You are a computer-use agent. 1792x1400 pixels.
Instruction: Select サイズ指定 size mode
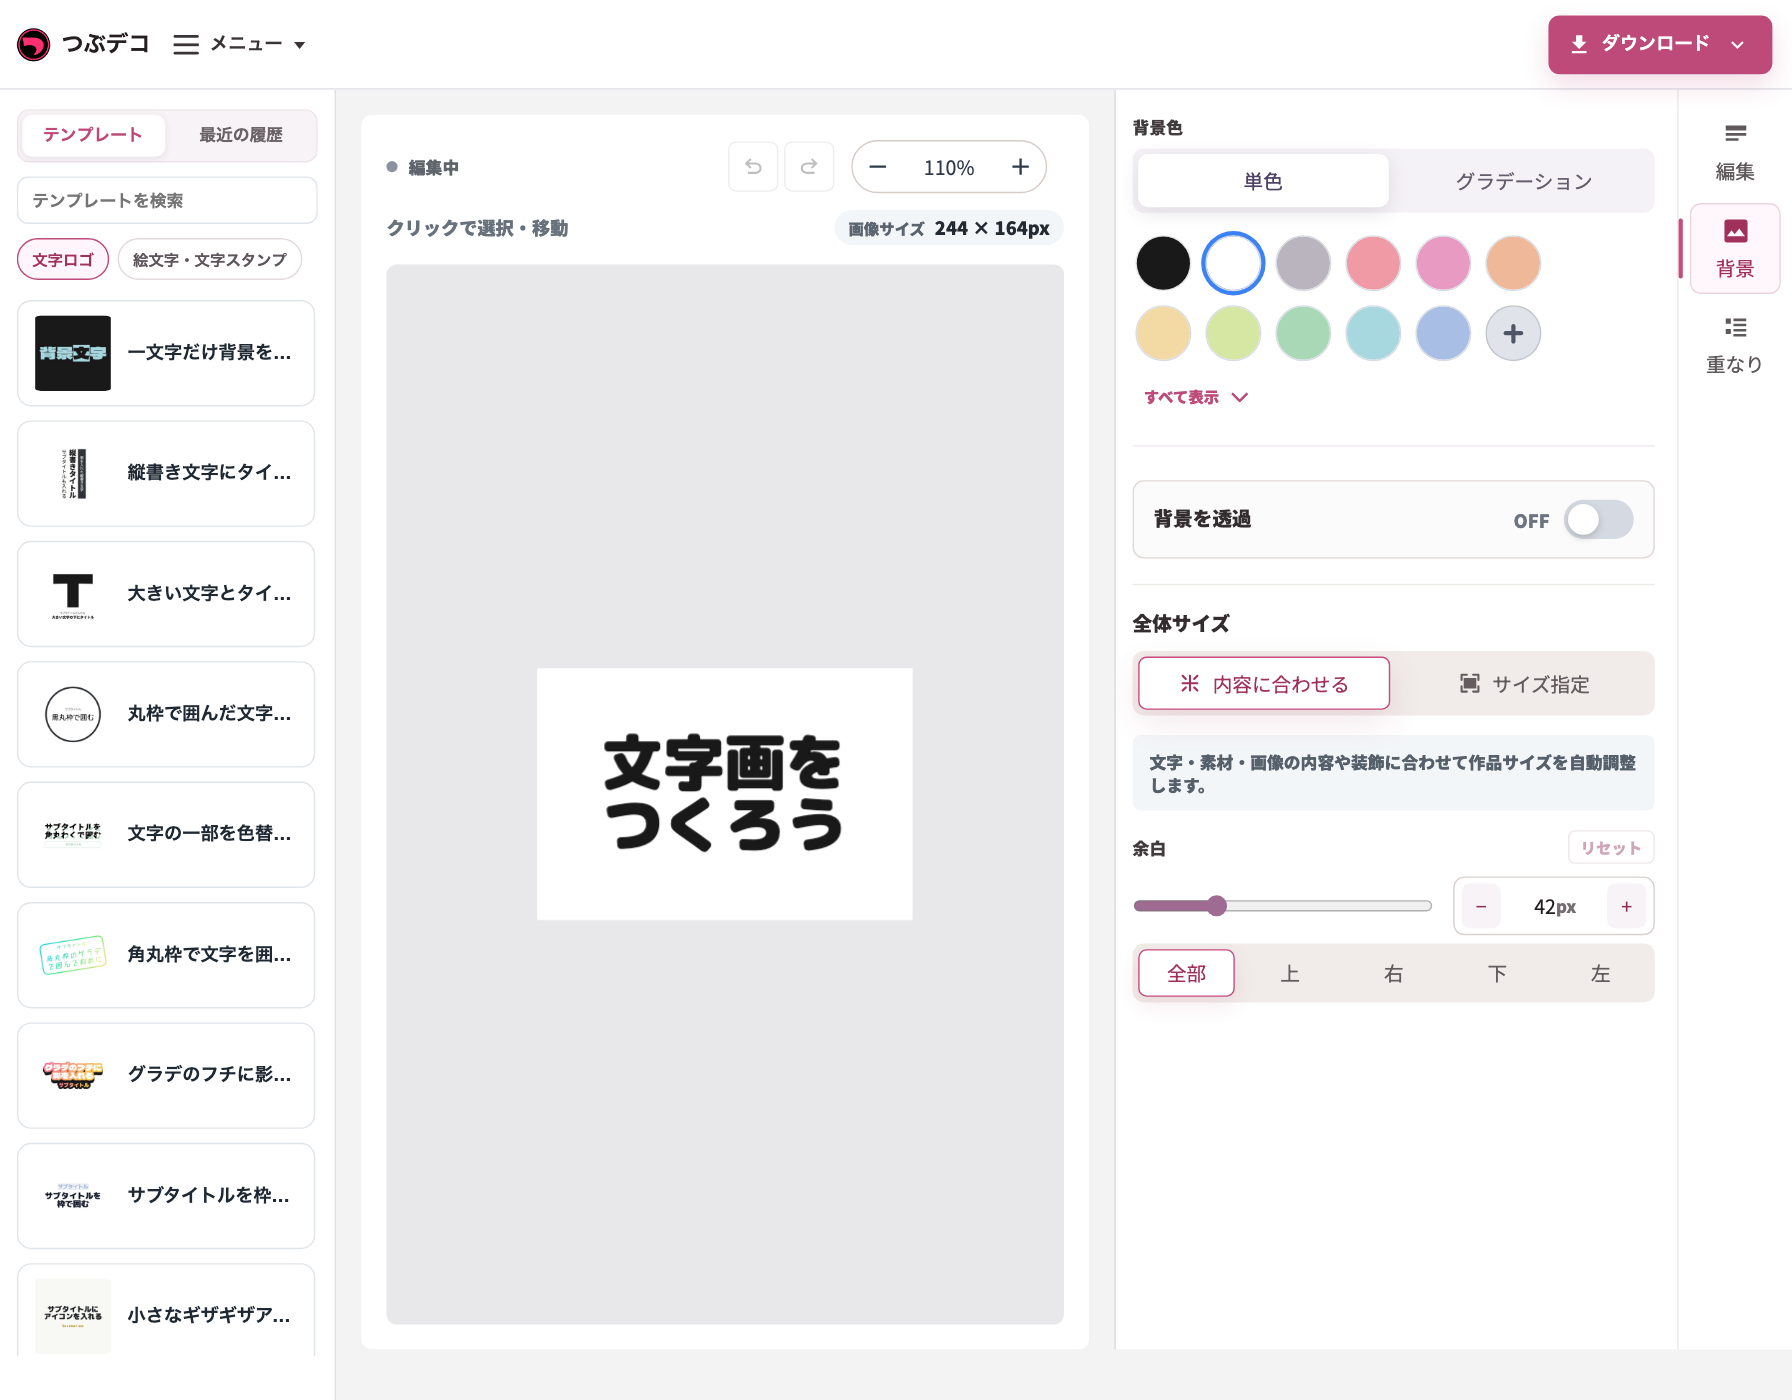click(1524, 684)
